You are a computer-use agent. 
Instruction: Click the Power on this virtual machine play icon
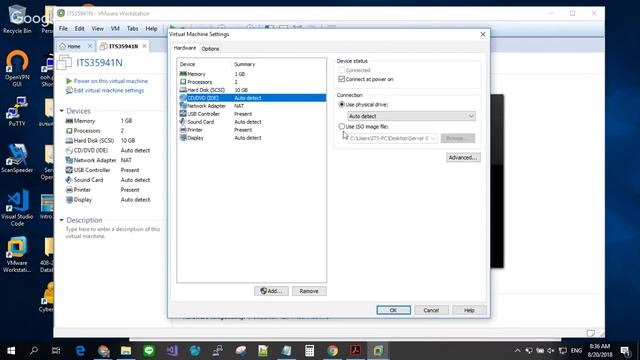tap(69, 81)
